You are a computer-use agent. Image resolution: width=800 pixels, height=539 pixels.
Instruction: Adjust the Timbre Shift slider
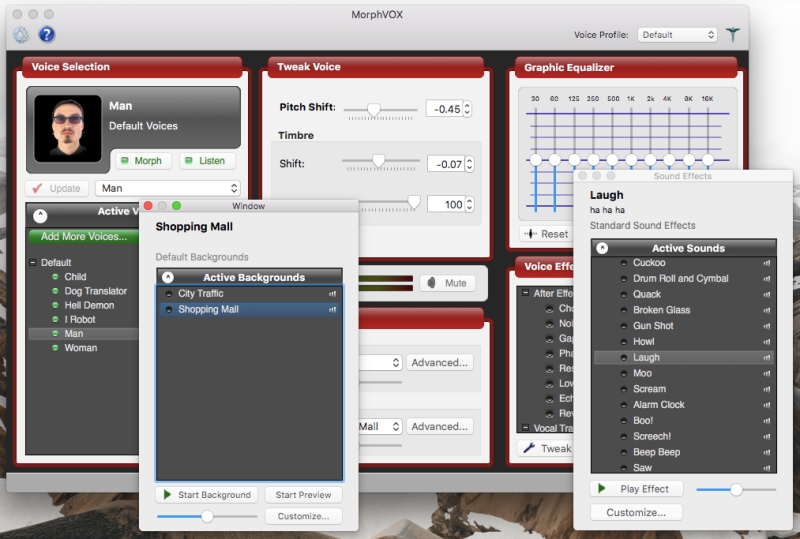click(x=378, y=161)
